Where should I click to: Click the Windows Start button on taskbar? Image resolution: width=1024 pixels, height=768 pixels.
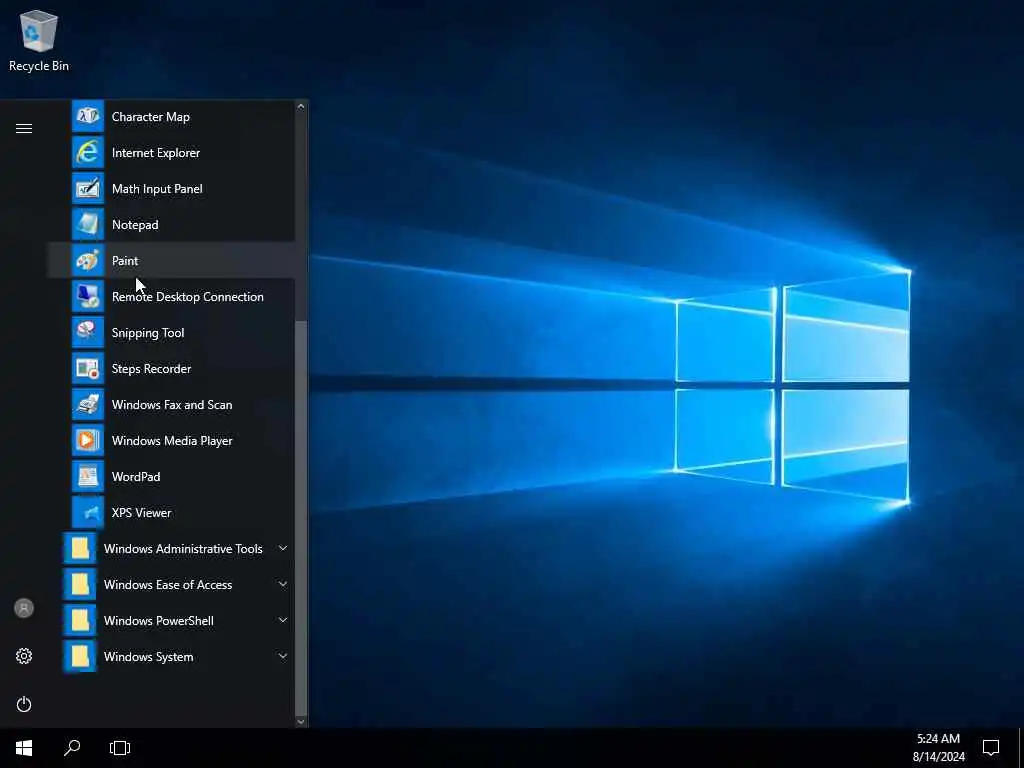click(24, 748)
